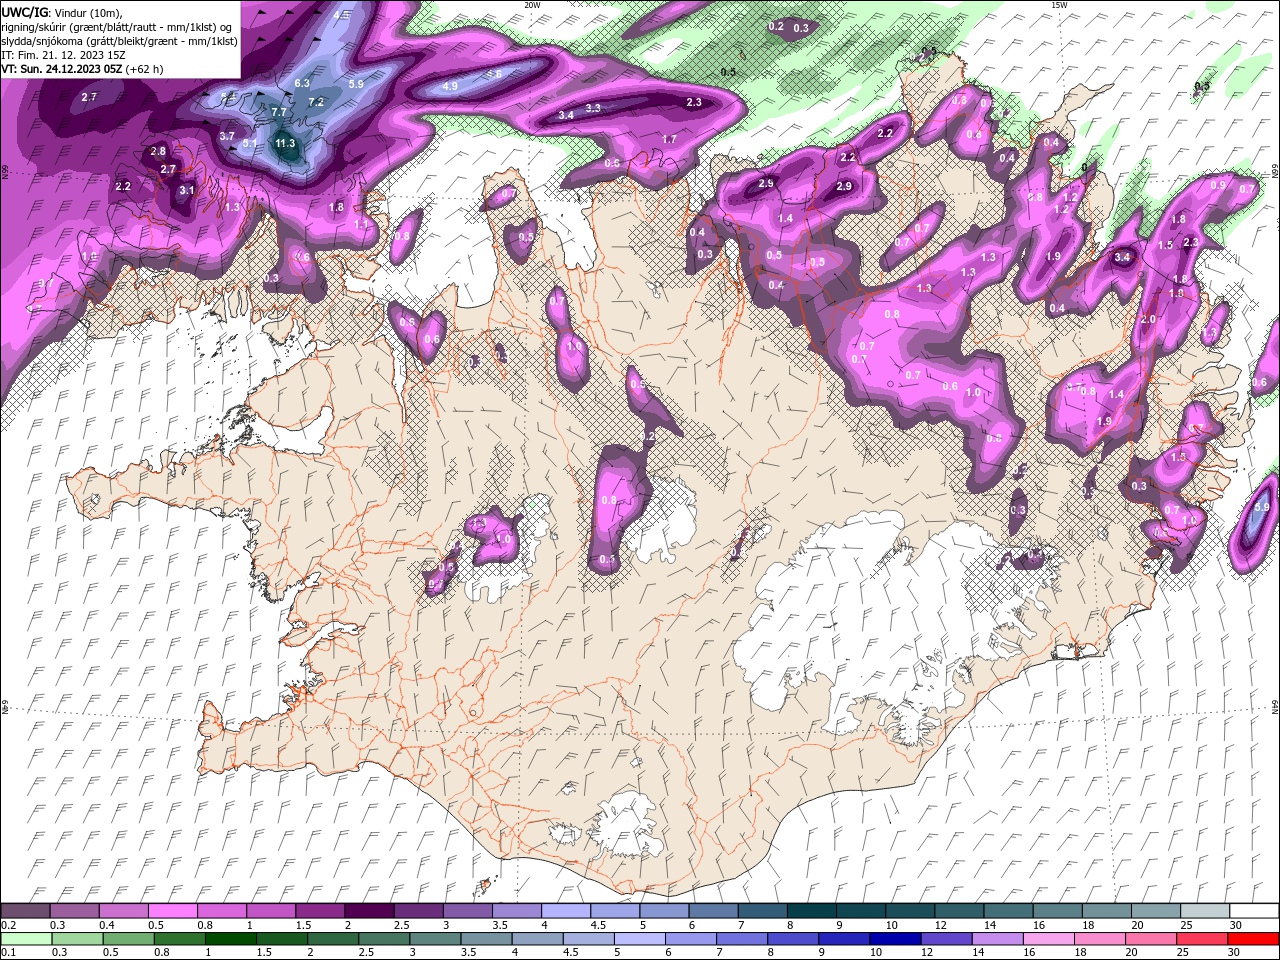This screenshot has height=960, width=1280.
Task: Click the 0.1 label in the rain scale
Action: [x=8, y=952]
